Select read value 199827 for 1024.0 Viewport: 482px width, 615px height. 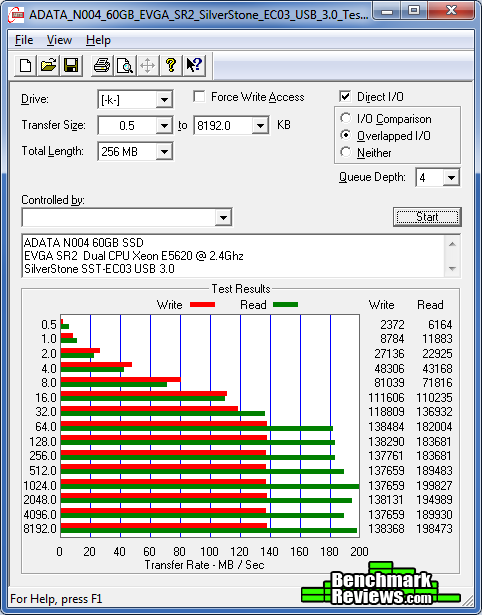tap(434, 486)
